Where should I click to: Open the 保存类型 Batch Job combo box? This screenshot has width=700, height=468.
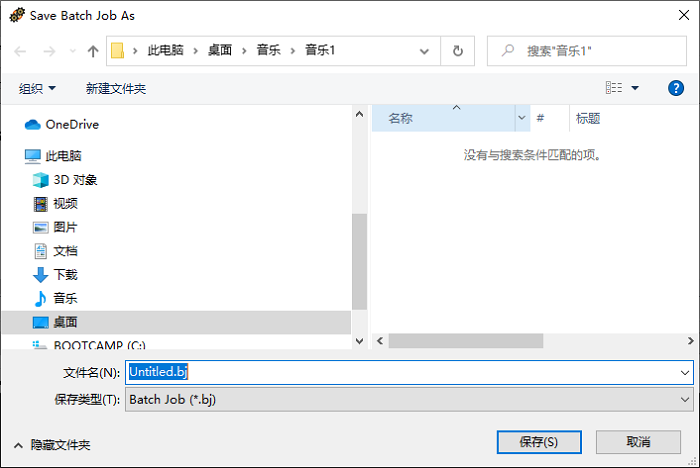409,400
